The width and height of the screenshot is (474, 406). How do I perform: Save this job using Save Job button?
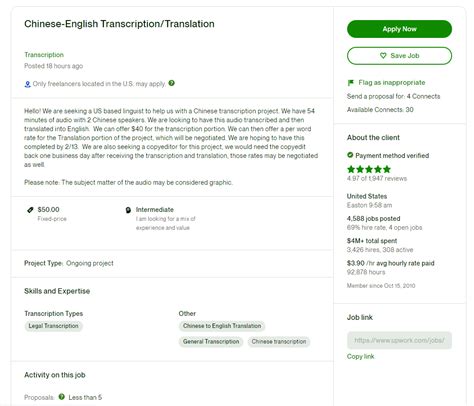coord(399,56)
